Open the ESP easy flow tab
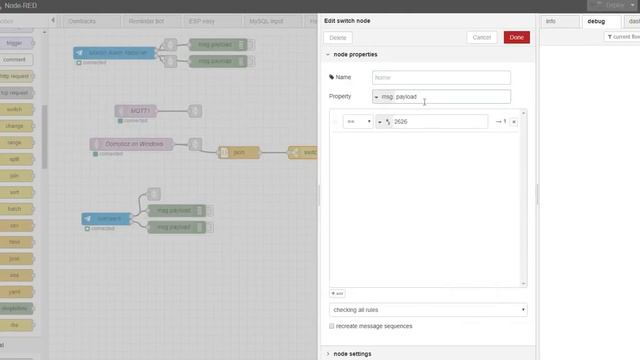 [x=212, y=21]
